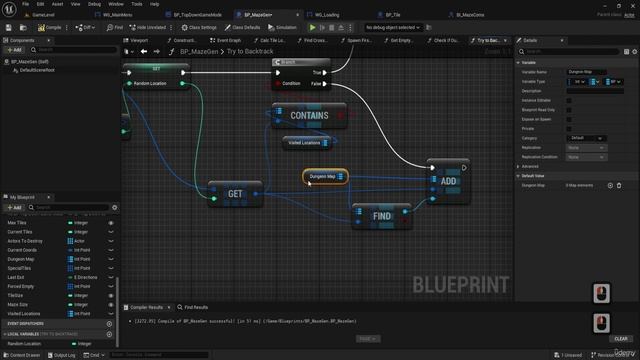Click the Visited Locations variable node
The image size is (640, 360).
point(307,143)
